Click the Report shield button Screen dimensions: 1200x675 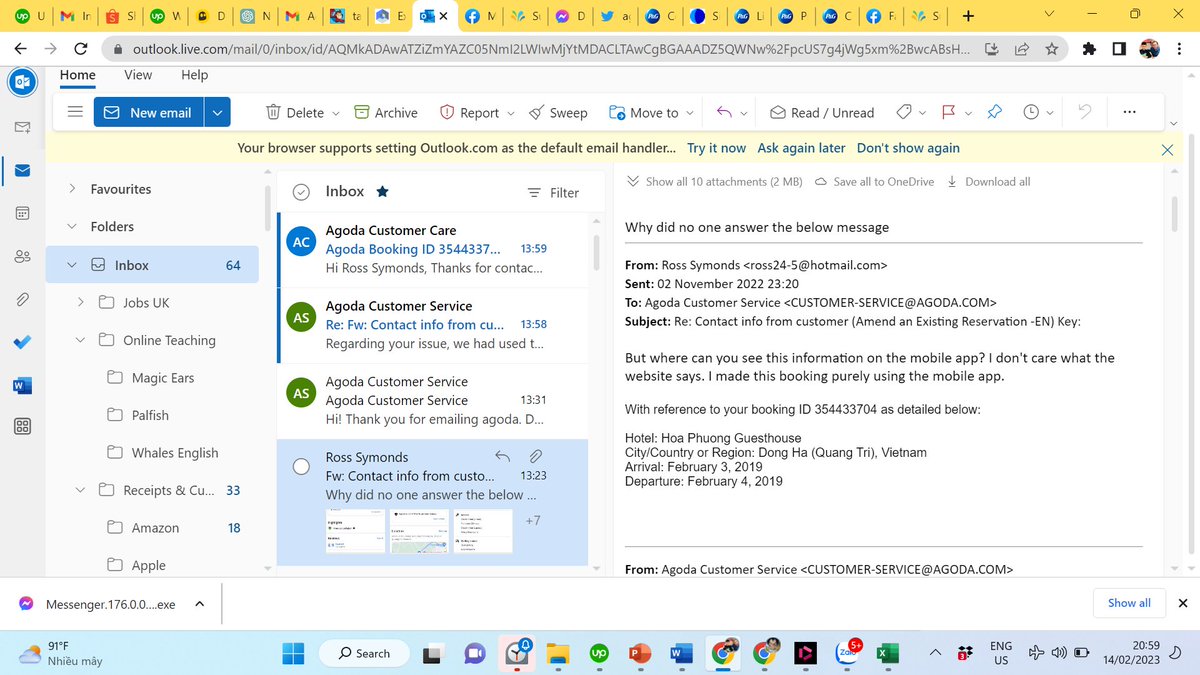(469, 113)
